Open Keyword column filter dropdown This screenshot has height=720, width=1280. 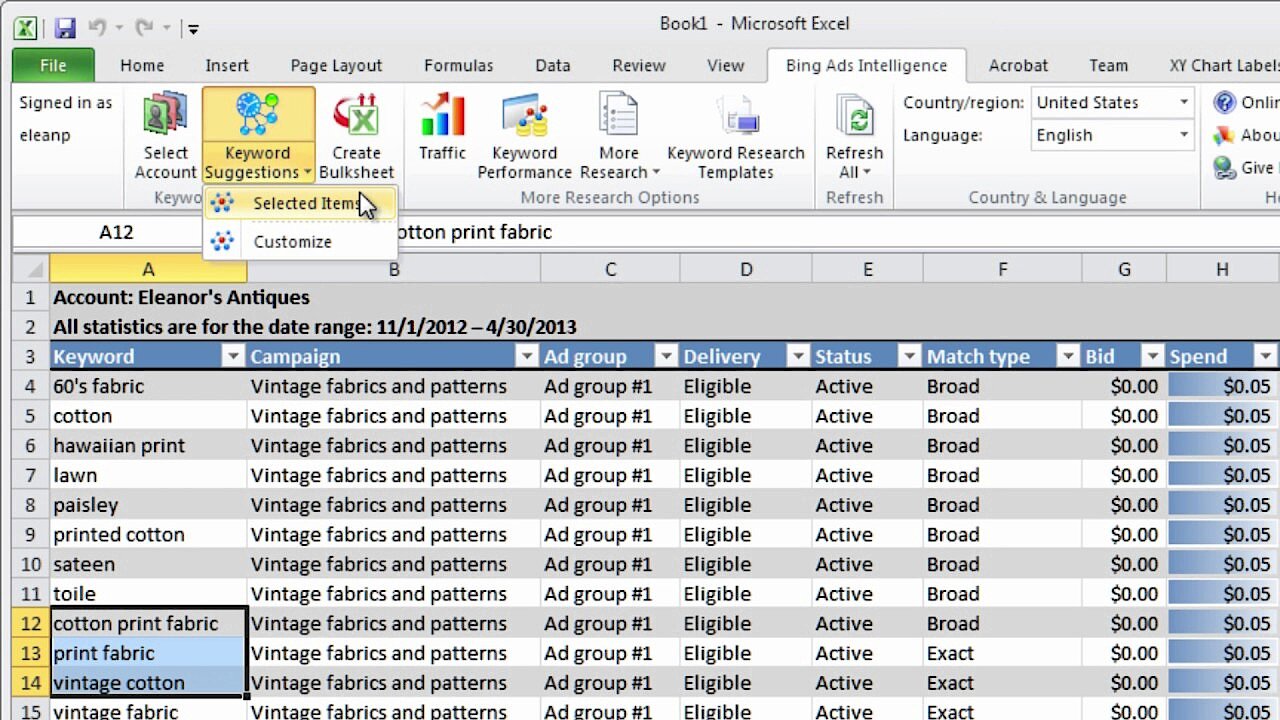[x=233, y=357]
